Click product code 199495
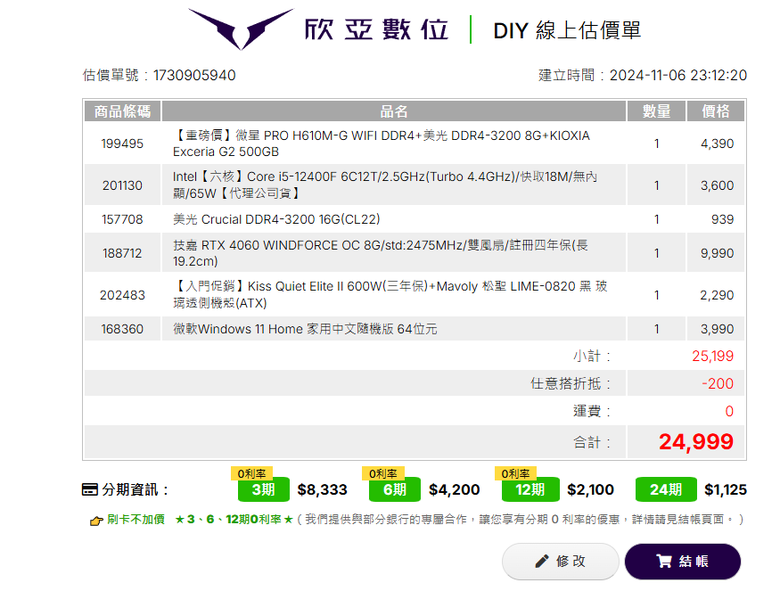Image resolution: width=780 pixels, height=591 pixels. [x=122, y=144]
